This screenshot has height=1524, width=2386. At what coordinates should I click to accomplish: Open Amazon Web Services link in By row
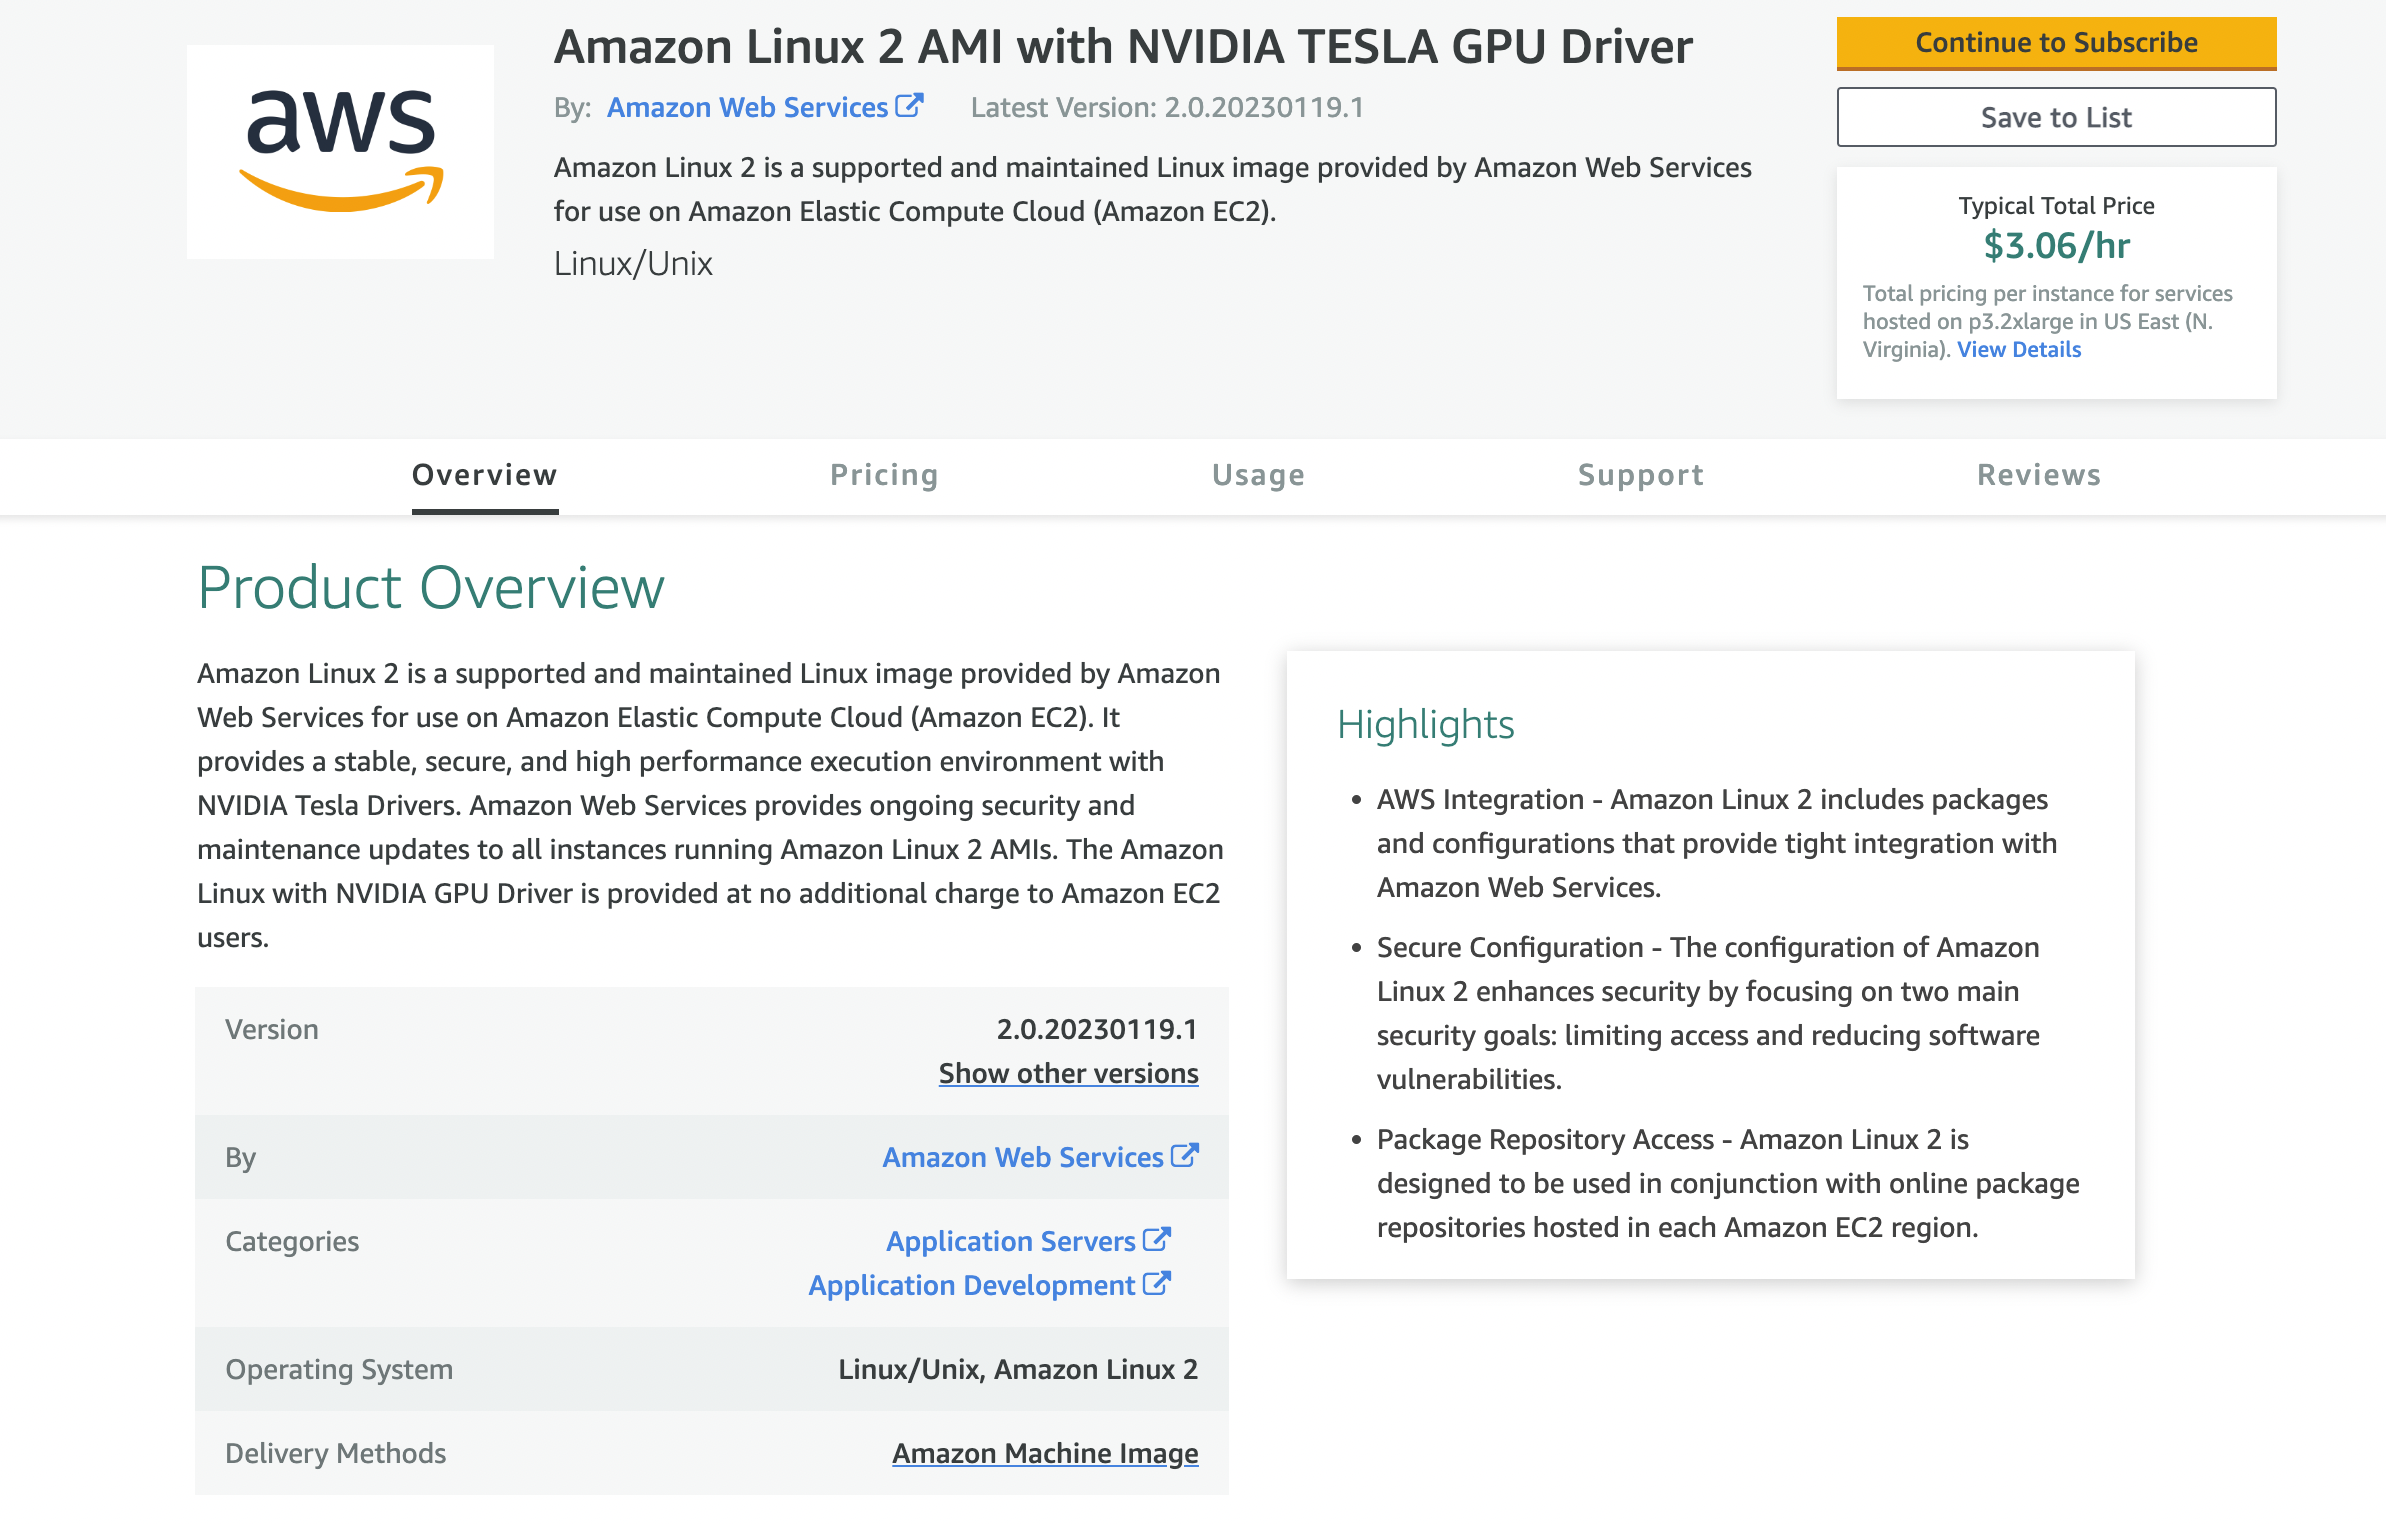click(x=1023, y=1157)
